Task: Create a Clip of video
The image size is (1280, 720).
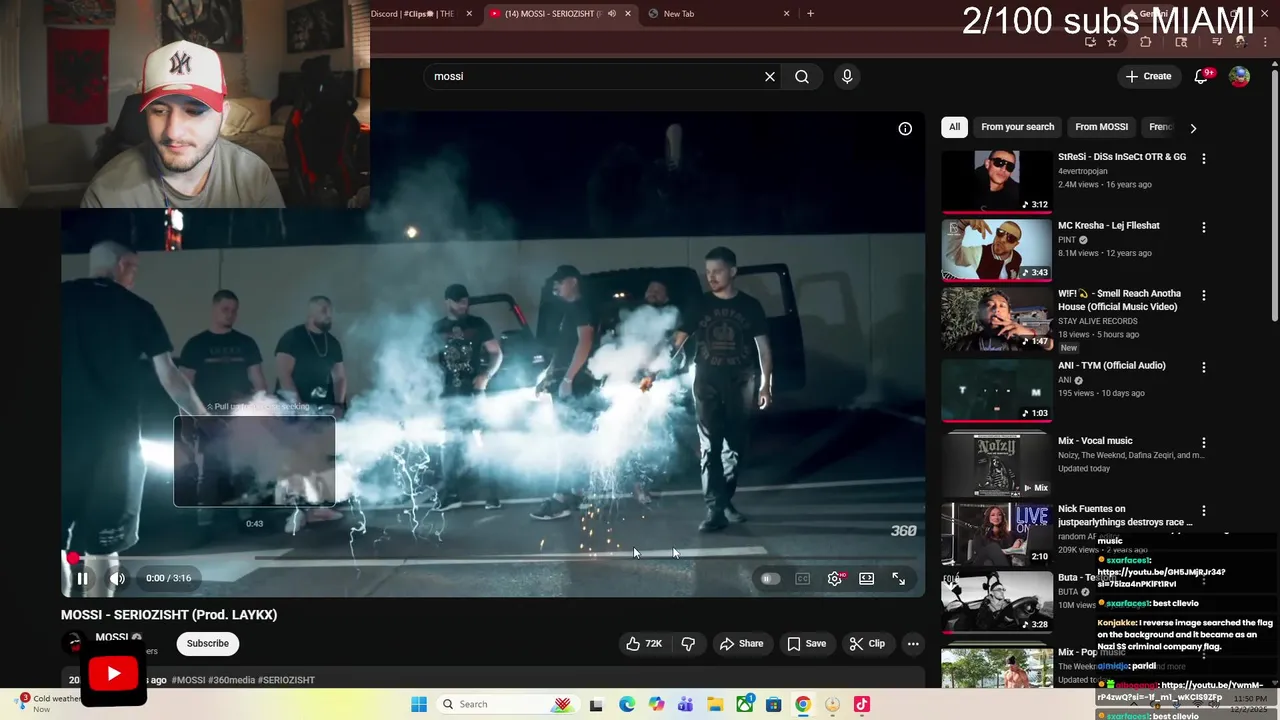Action: coord(867,644)
